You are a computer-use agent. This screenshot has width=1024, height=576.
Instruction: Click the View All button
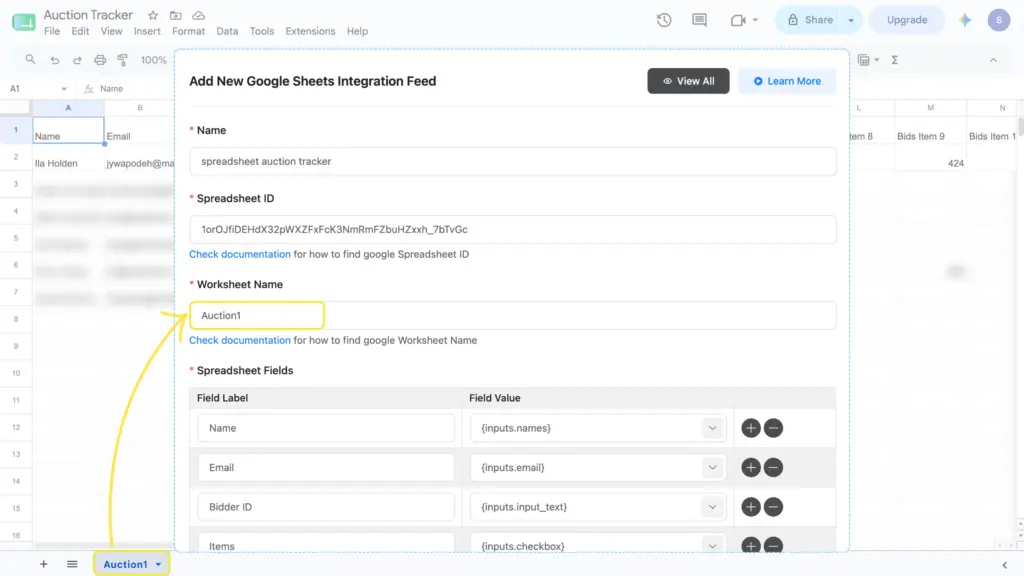688,81
